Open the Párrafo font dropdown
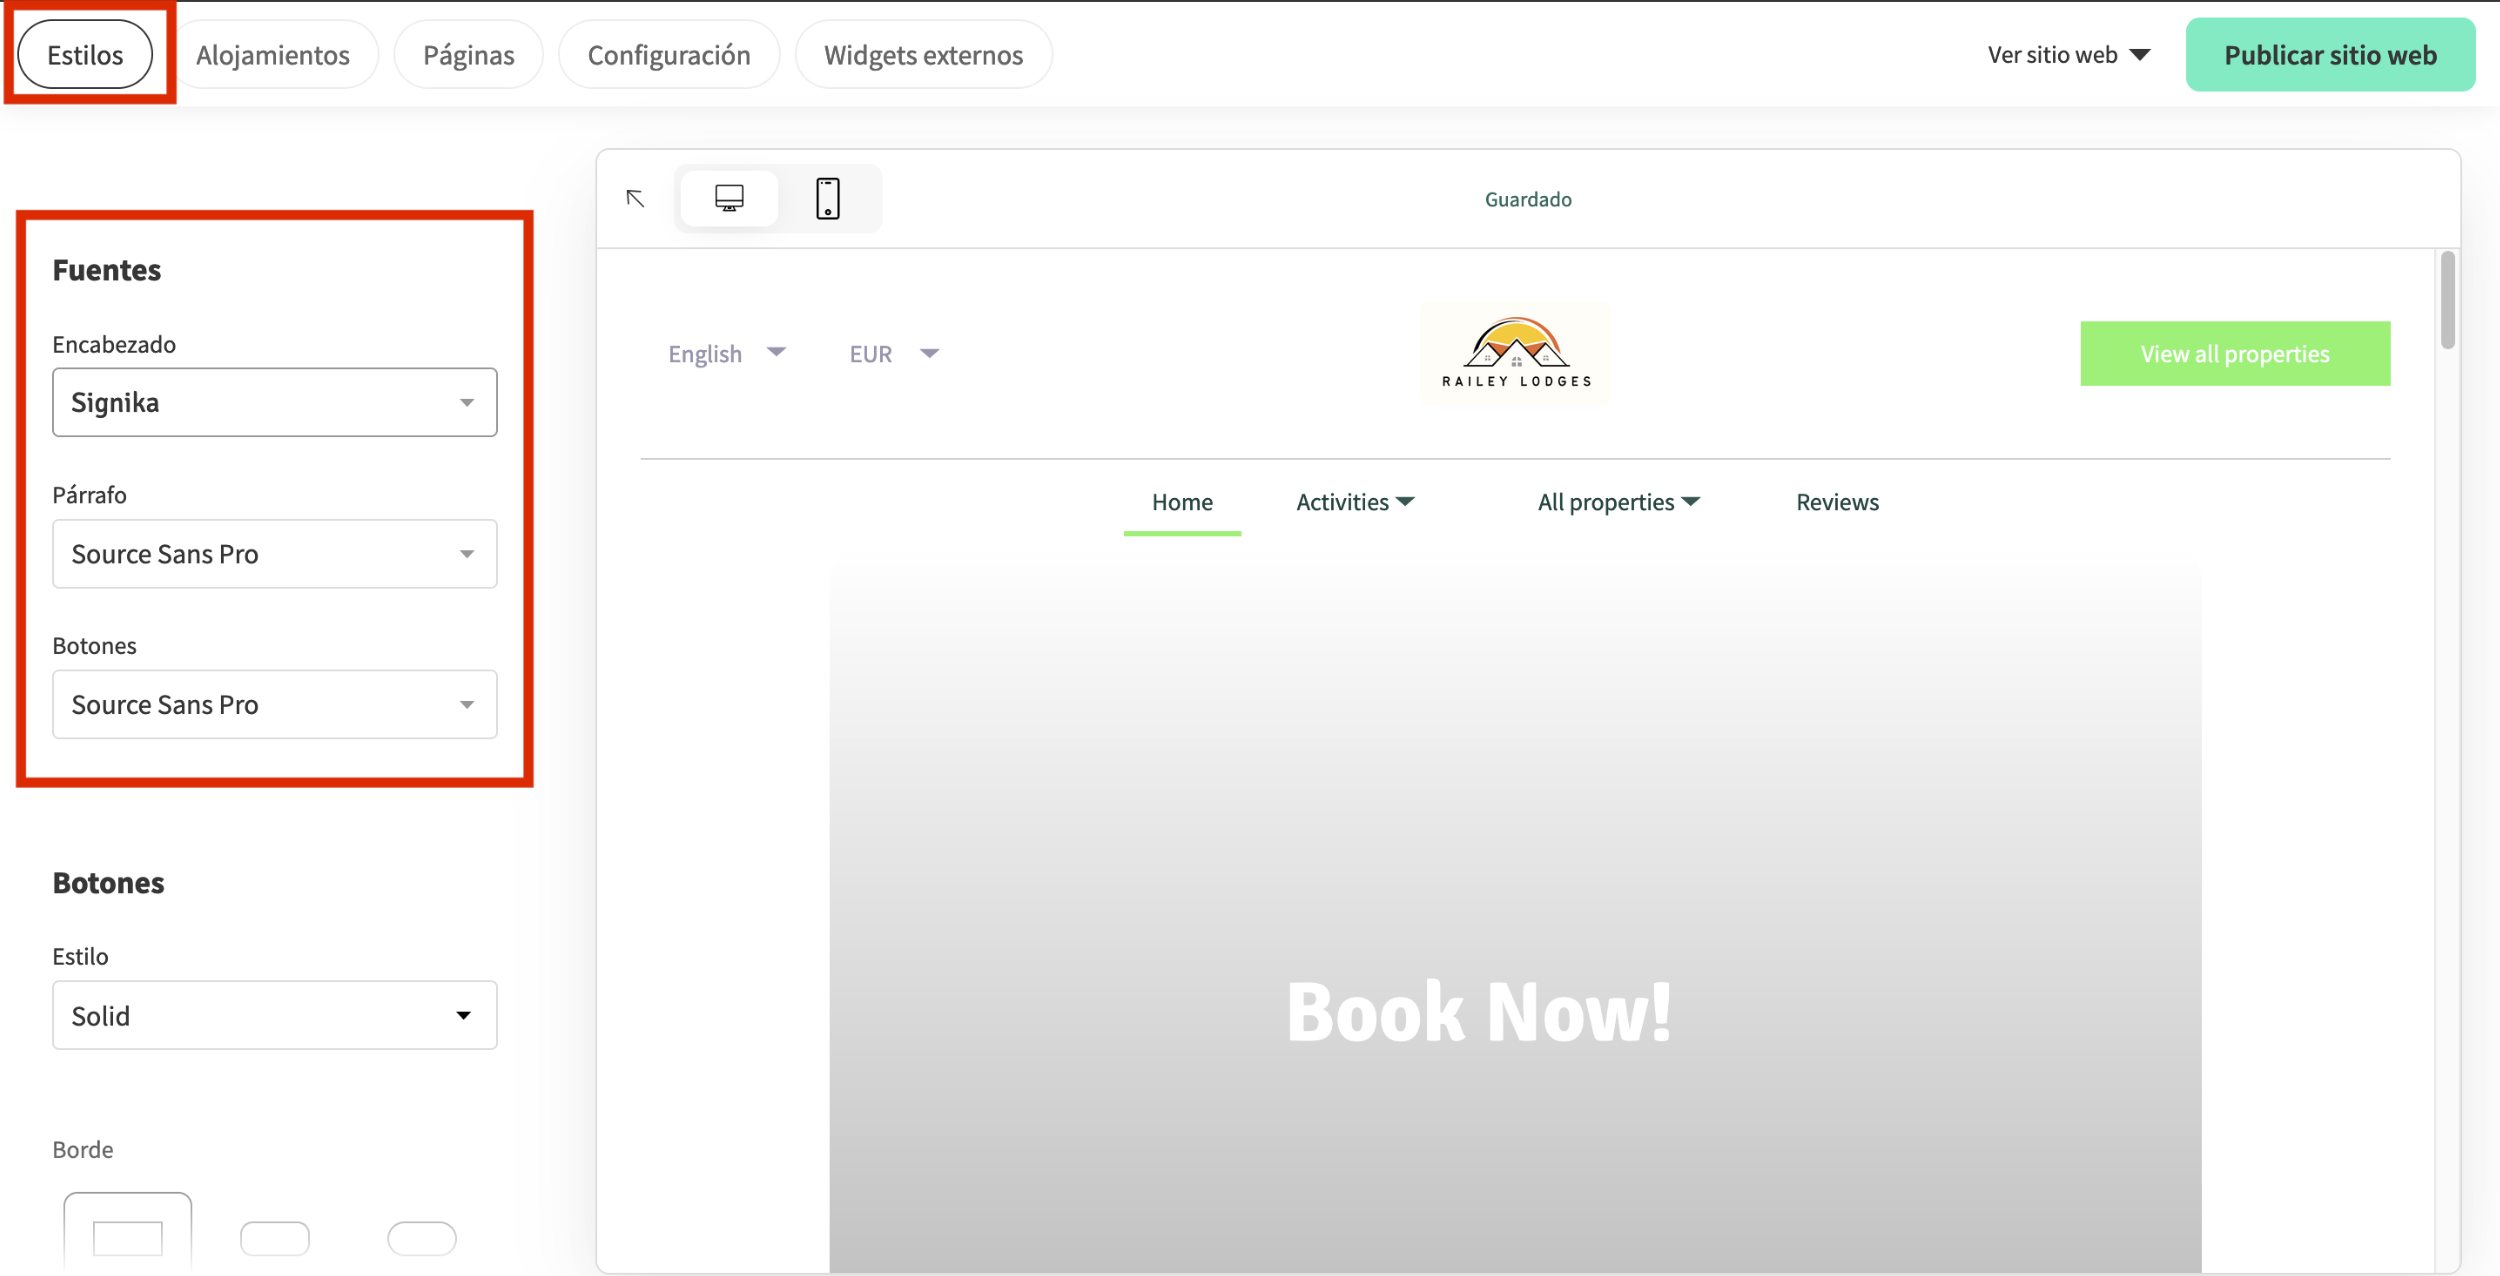2500x1276 pixels. tap(274, 553)
